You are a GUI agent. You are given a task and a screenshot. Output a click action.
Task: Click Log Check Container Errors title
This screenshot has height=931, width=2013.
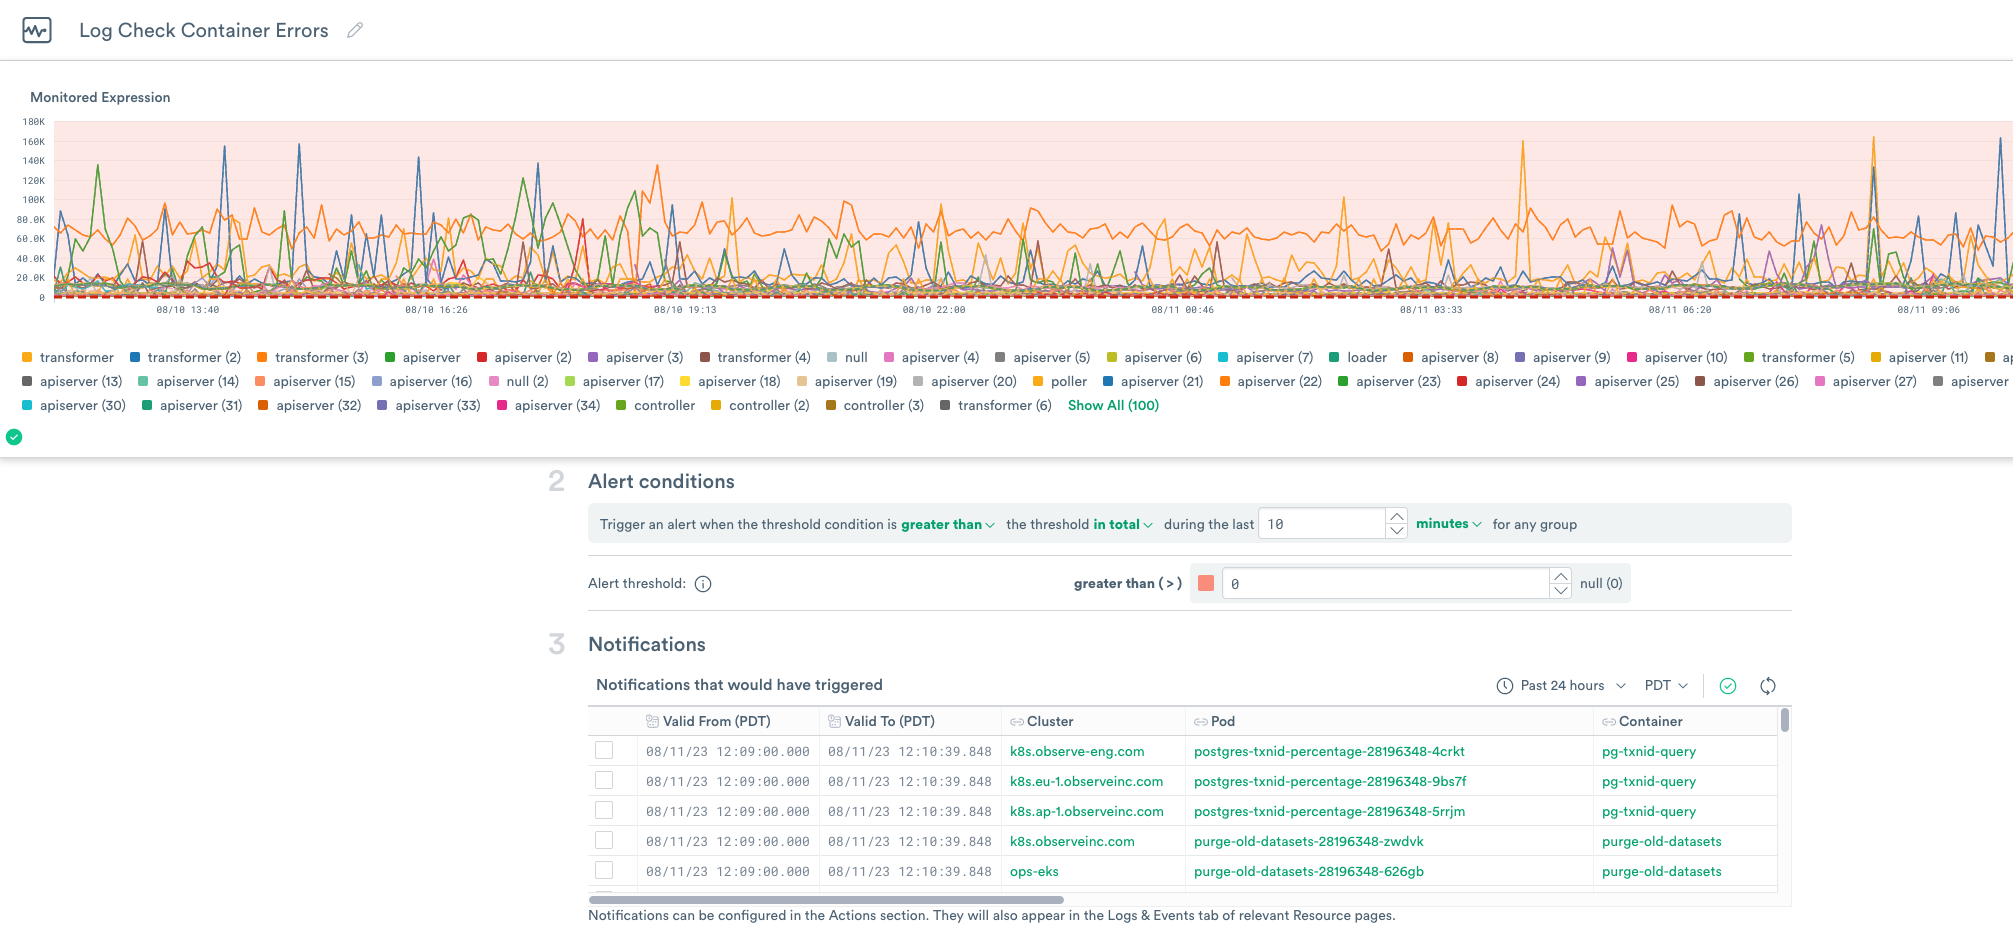204,30
